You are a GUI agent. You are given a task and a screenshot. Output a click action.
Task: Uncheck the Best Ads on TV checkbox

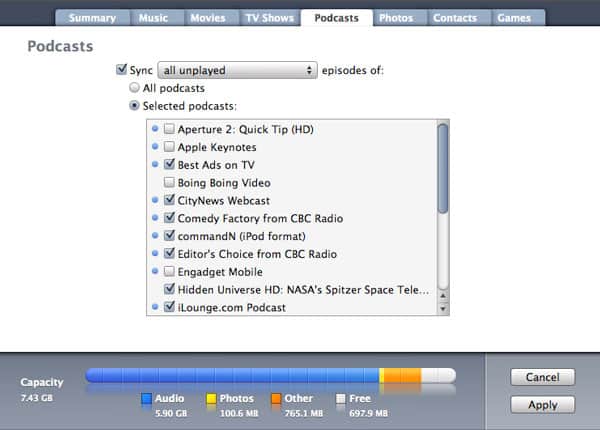169,164
